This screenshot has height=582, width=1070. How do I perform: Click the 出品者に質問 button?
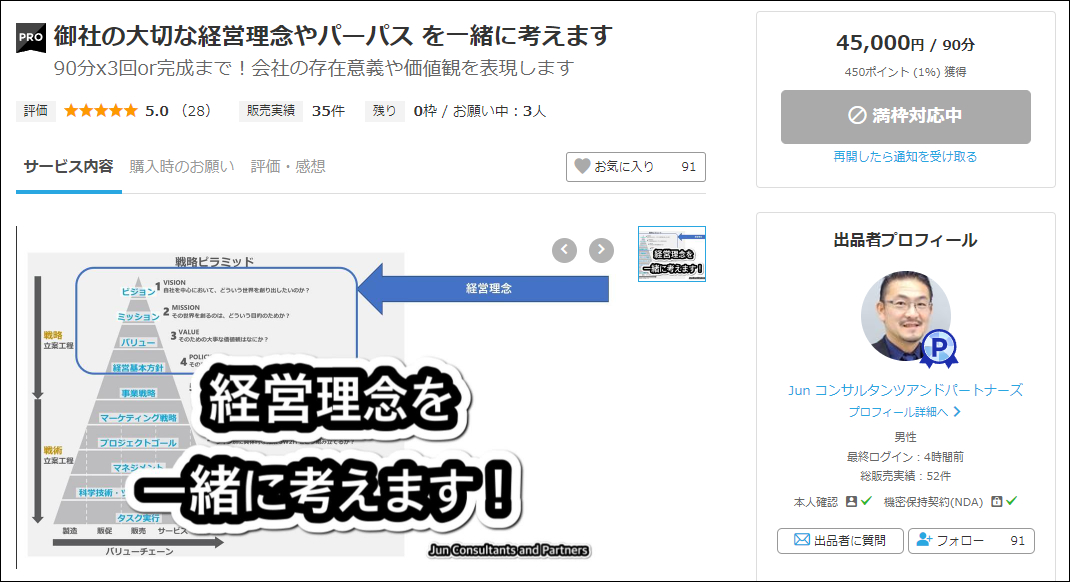[840, 540]
